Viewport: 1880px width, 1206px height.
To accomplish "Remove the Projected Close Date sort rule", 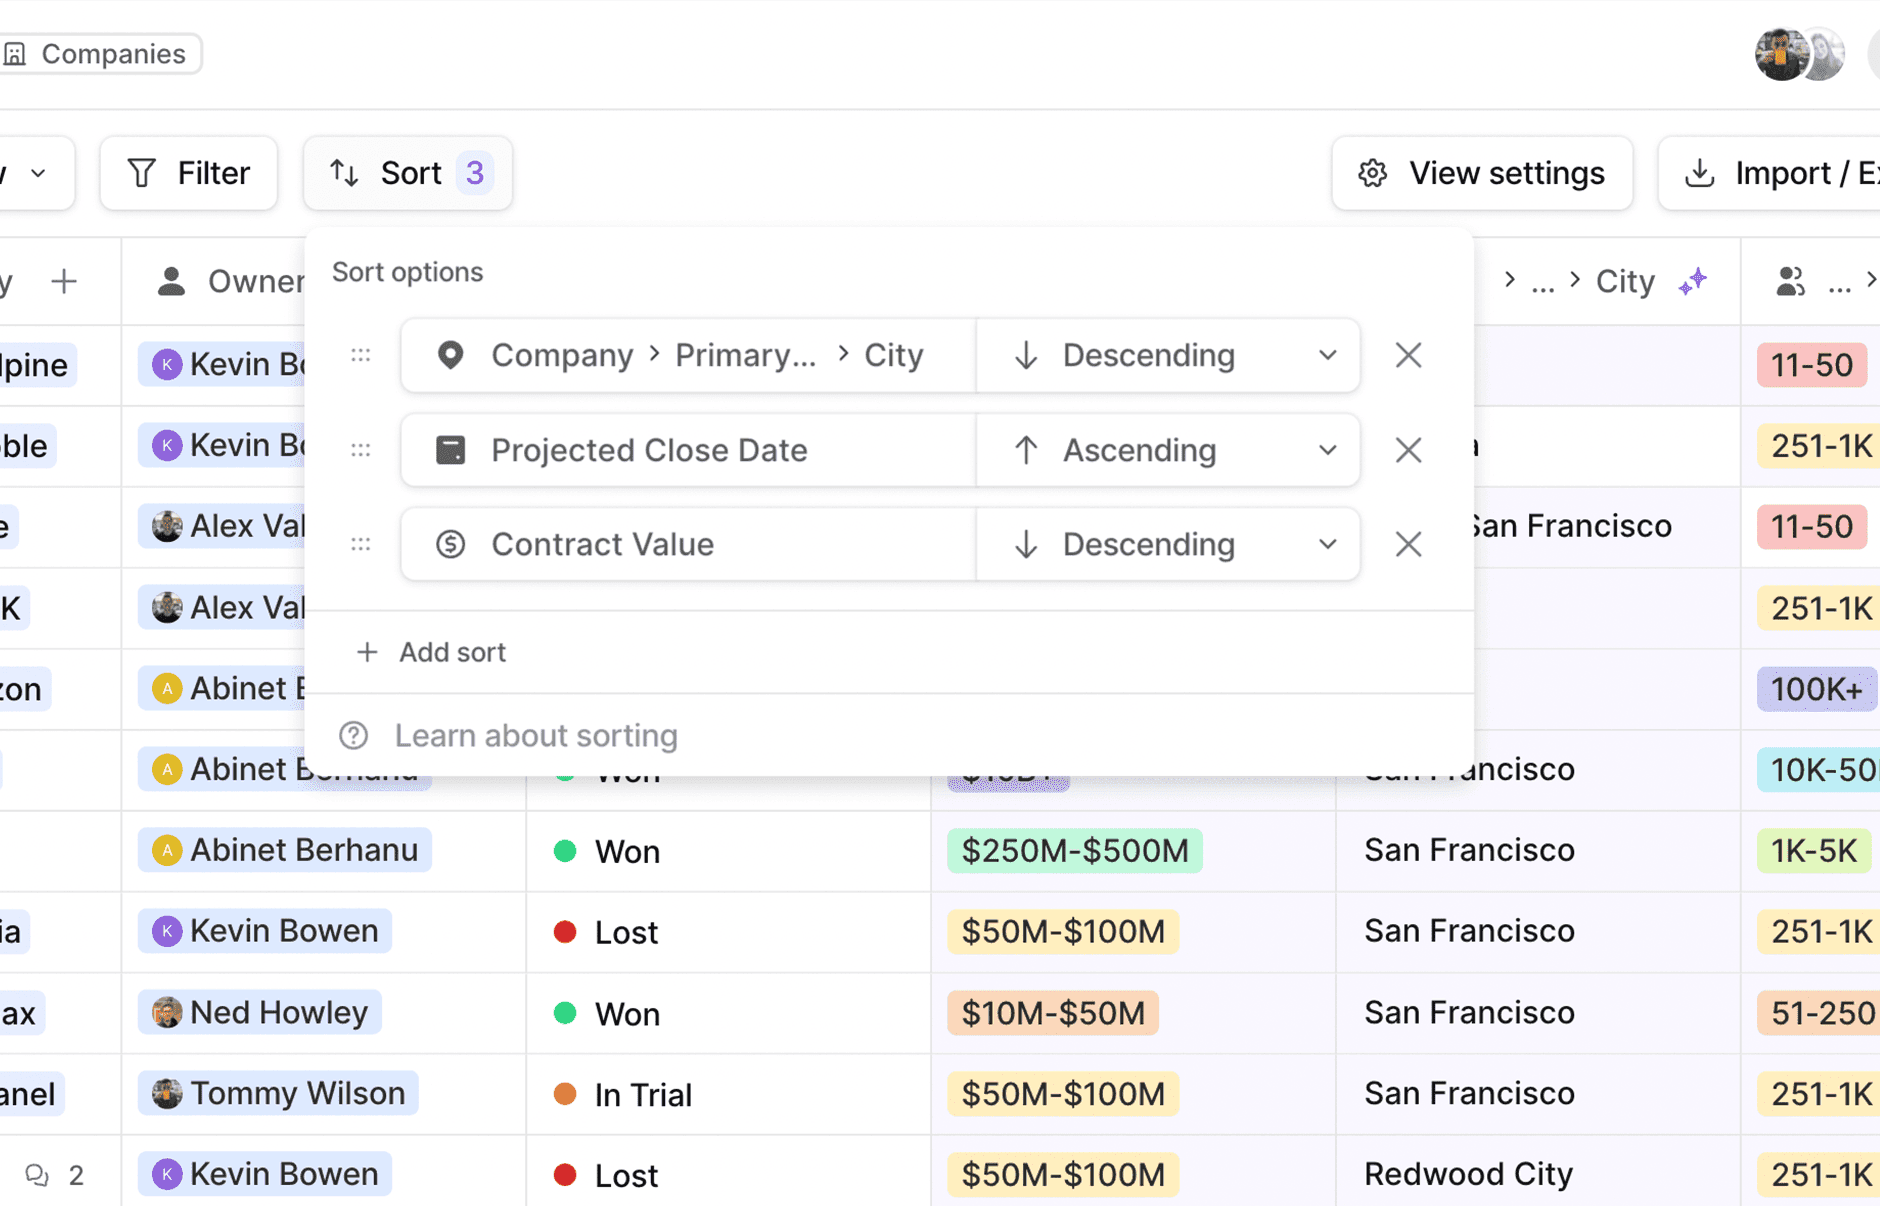I will (1408, 450).
